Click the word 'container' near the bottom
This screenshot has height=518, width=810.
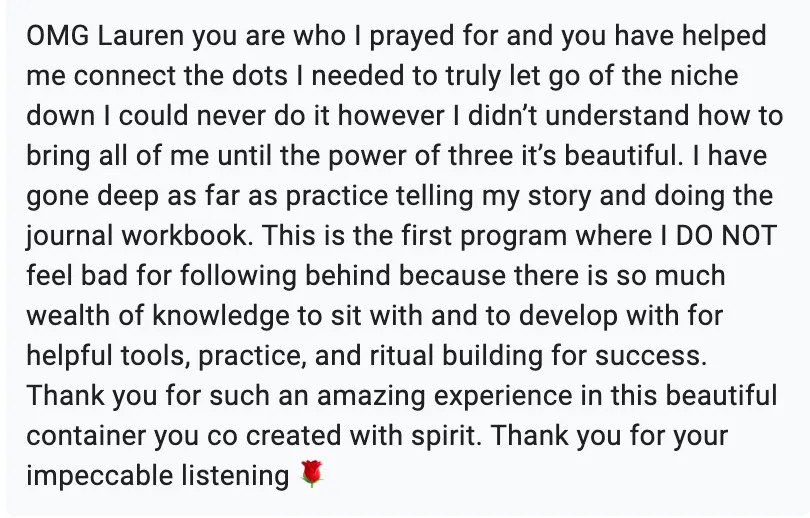click(x=86, y=435)
